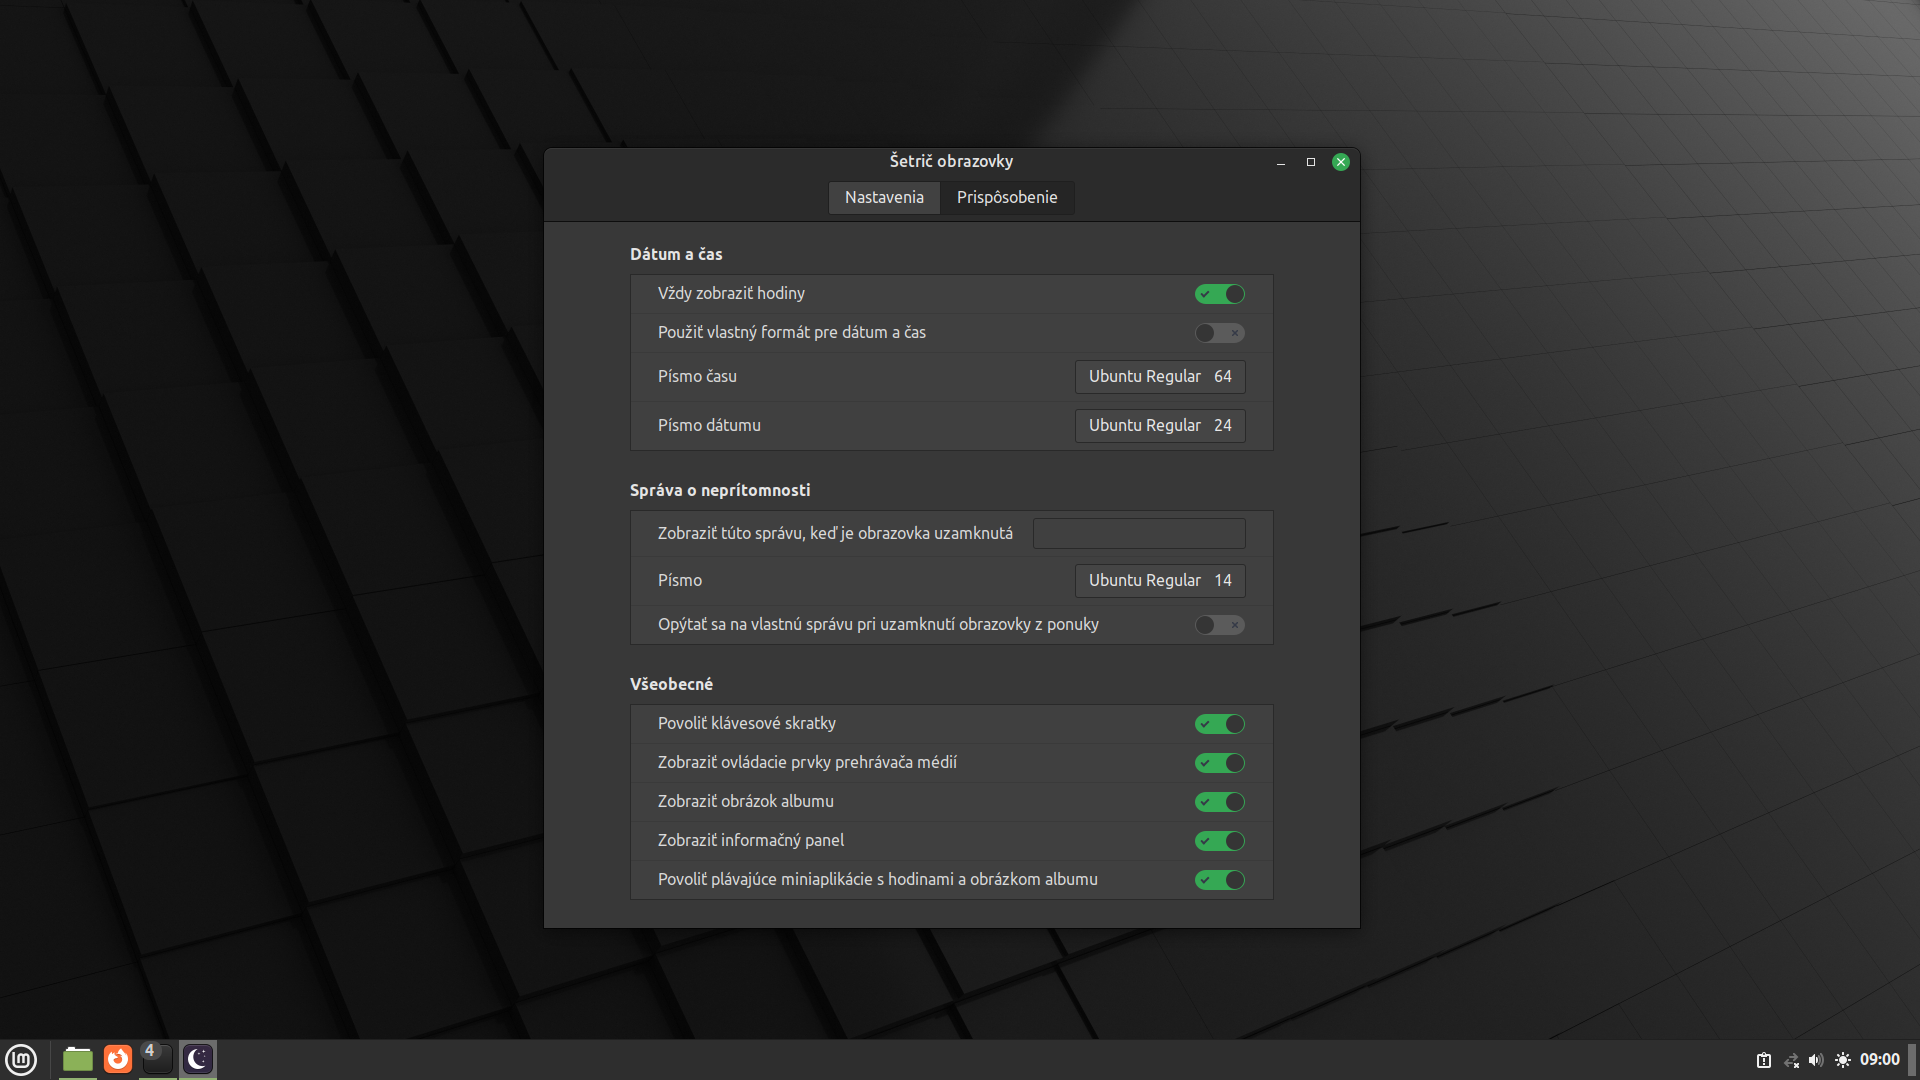Click the screensaver moon icon in the taskbar

click(198, 1059)
